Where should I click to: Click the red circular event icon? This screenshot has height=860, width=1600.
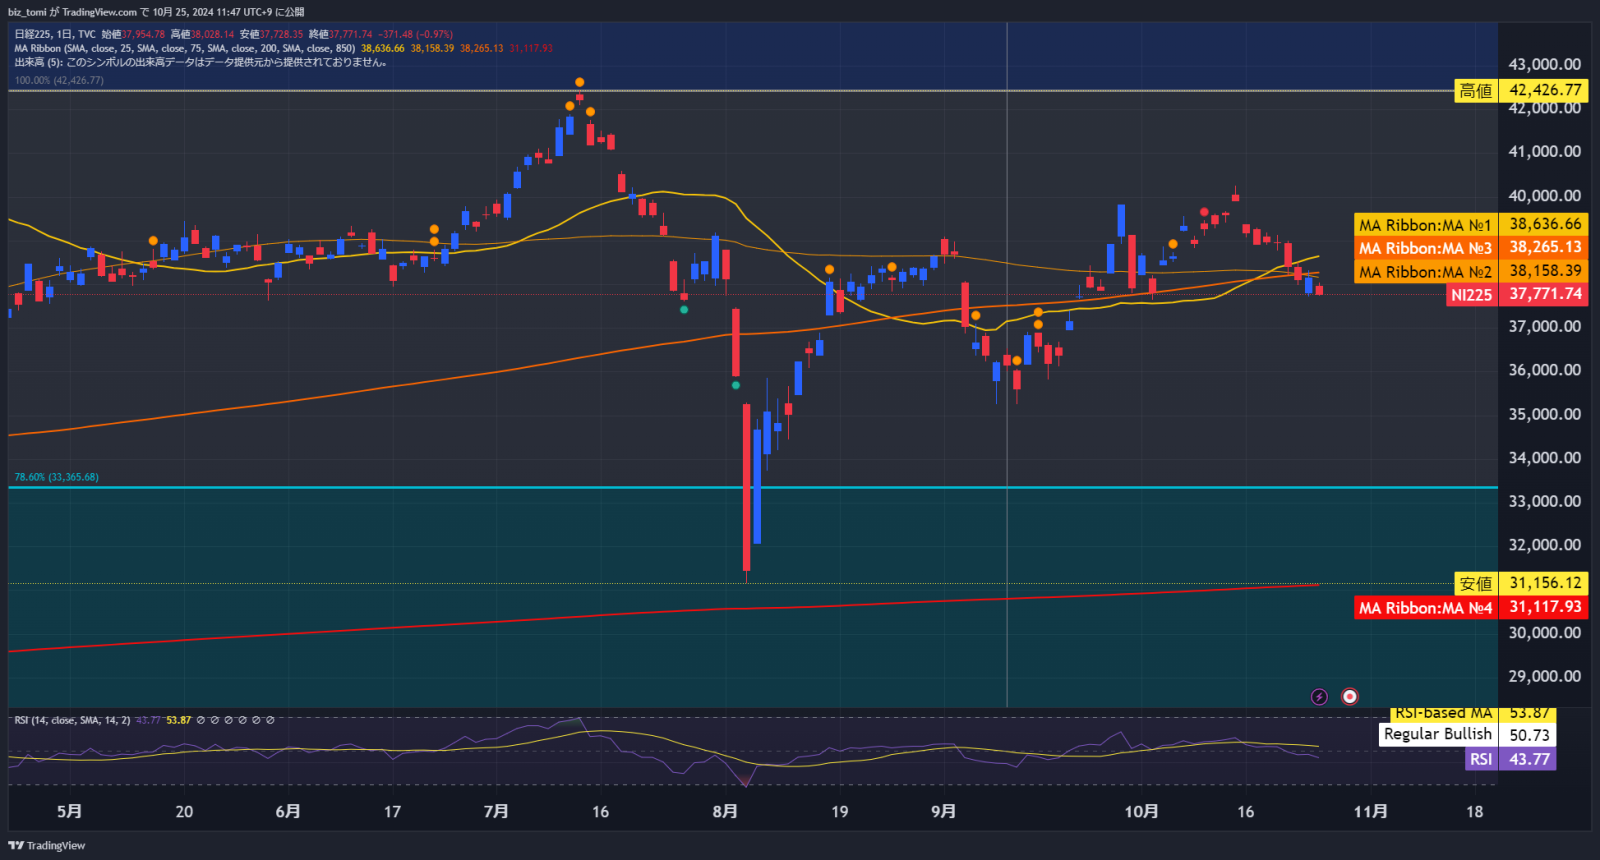(x=1349, y=697)
